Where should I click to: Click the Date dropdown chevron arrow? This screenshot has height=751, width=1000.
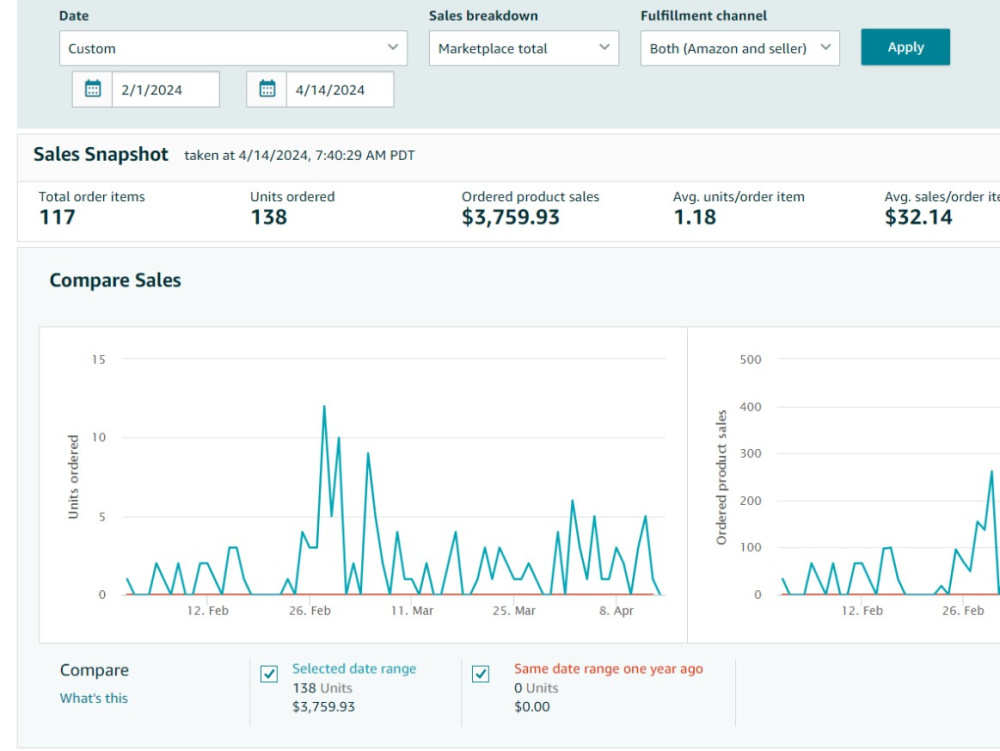click(x=393, y=47)
